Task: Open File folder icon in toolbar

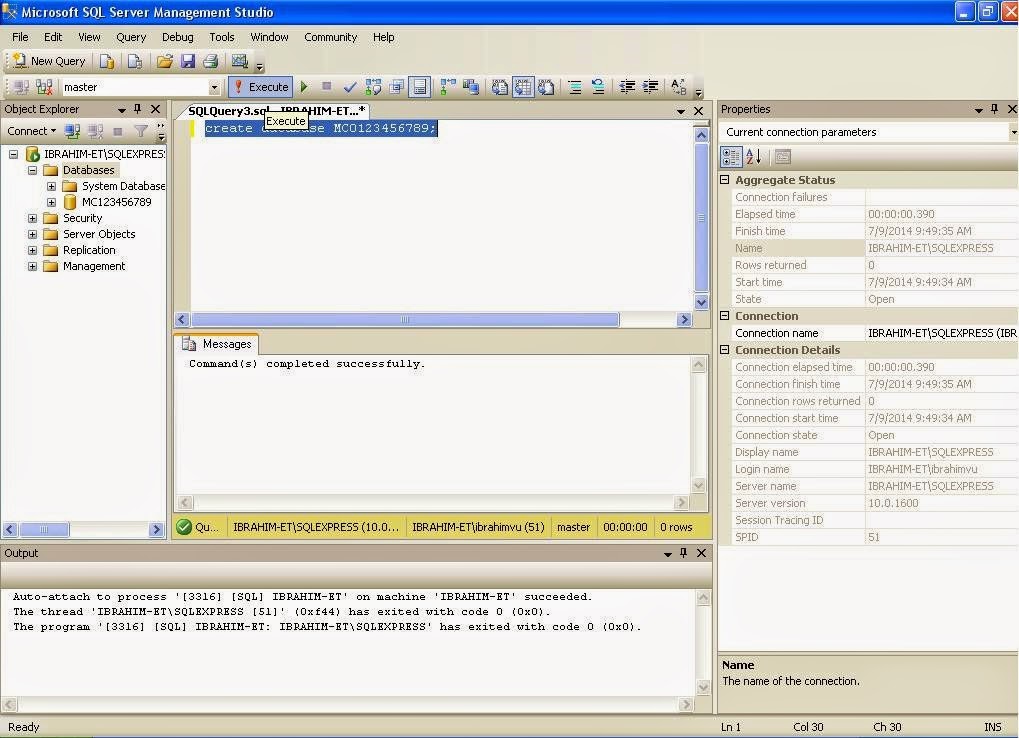Action: (164, 61)
